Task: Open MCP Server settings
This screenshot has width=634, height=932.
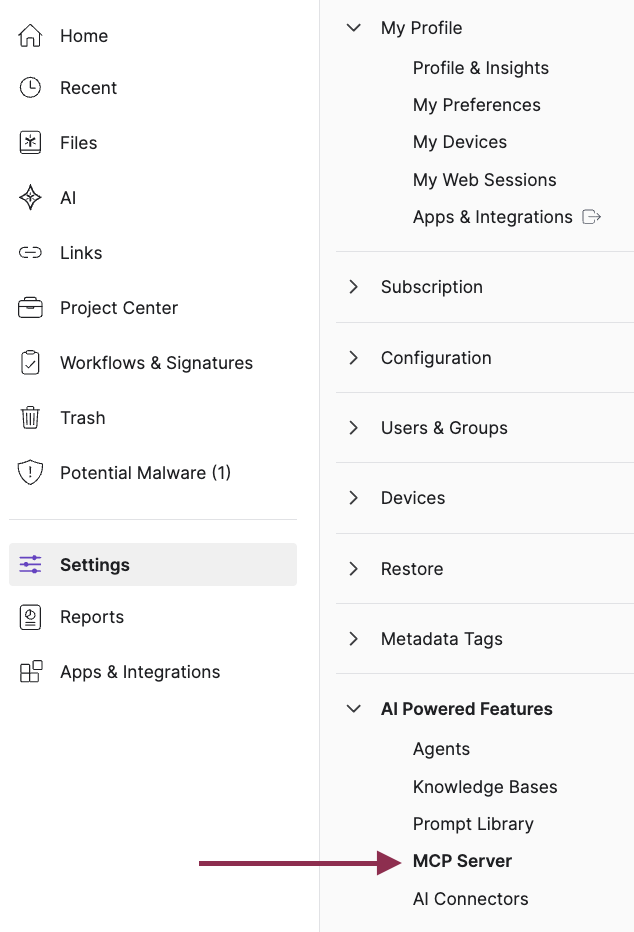Action: 462,861
